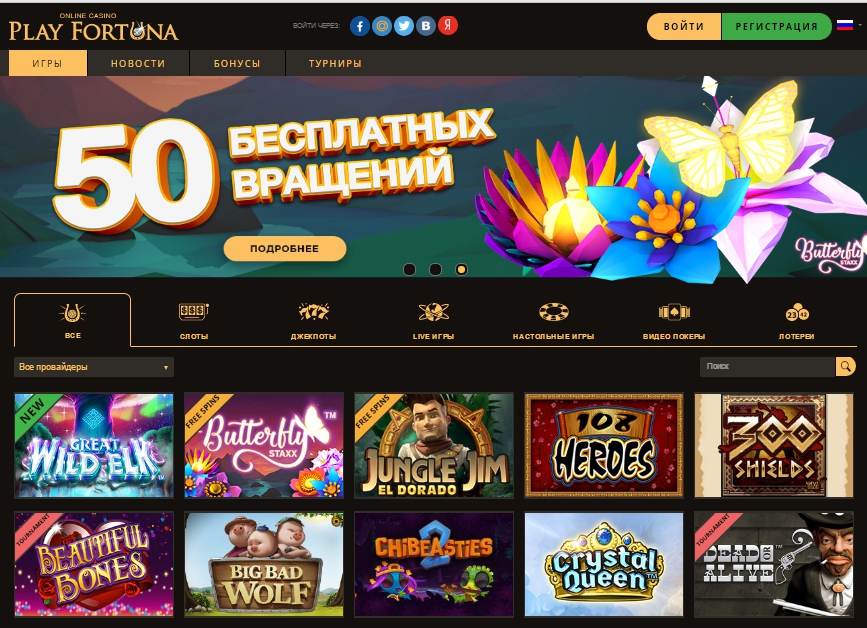Log in using the VK icon
Screen dimensions: 867x628
[426, 26]
